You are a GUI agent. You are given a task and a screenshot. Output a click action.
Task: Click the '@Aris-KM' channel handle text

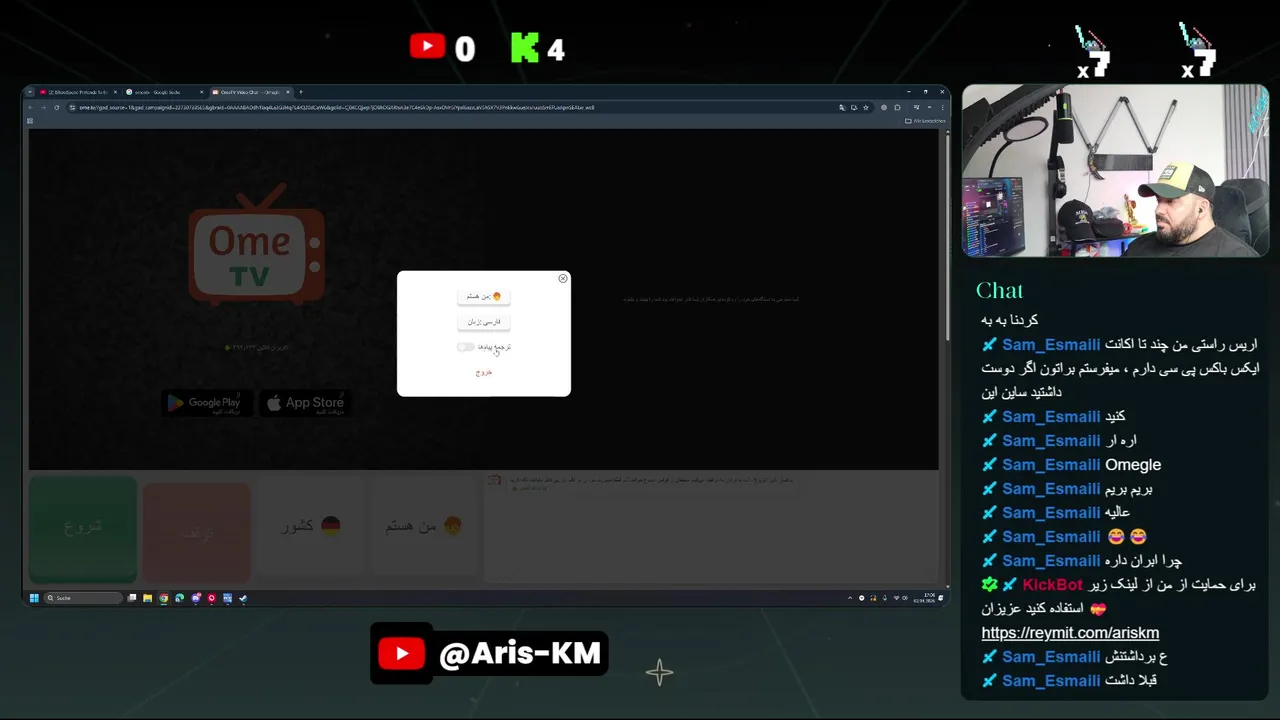[x=520, y=654]
